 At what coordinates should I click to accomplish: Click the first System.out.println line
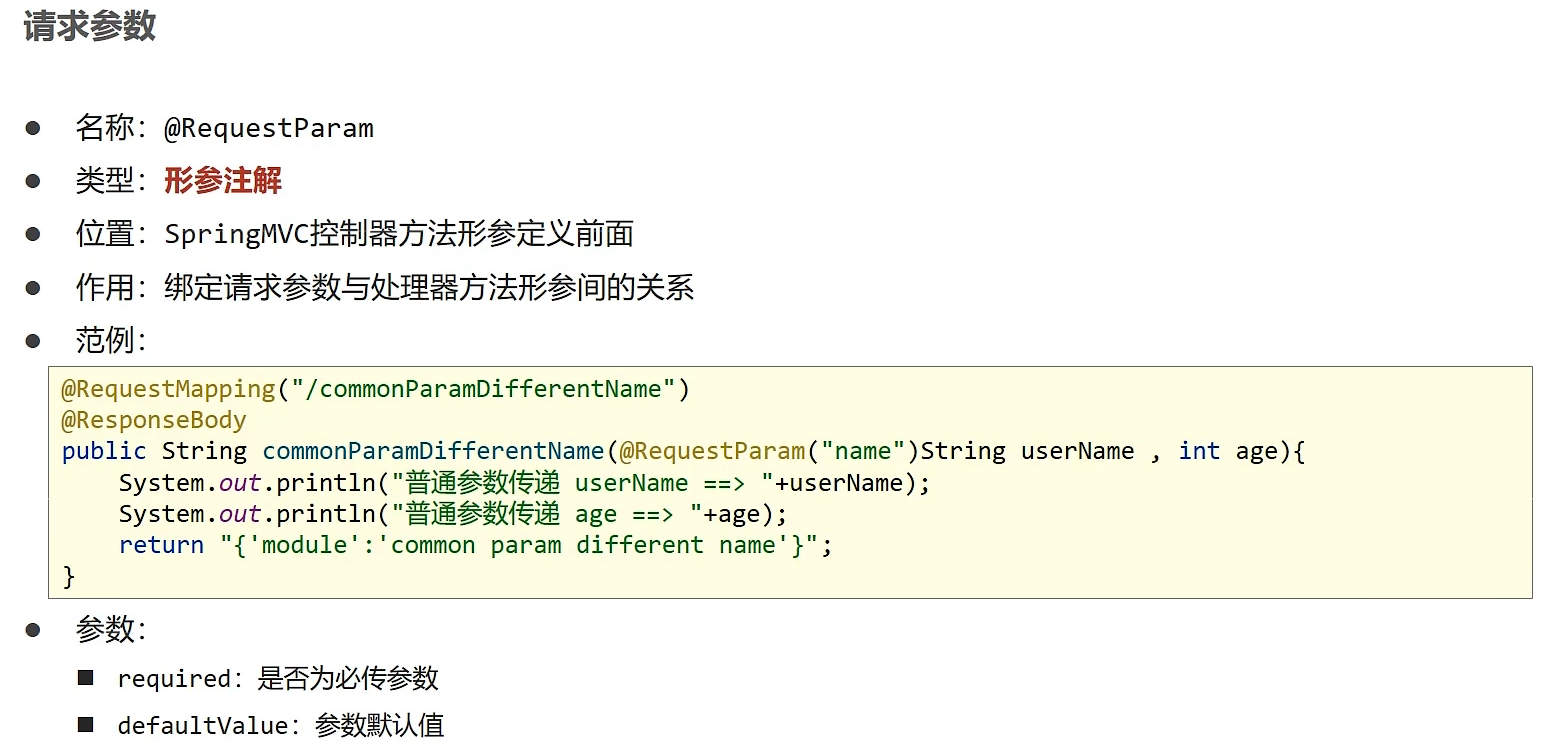[525, 483]
